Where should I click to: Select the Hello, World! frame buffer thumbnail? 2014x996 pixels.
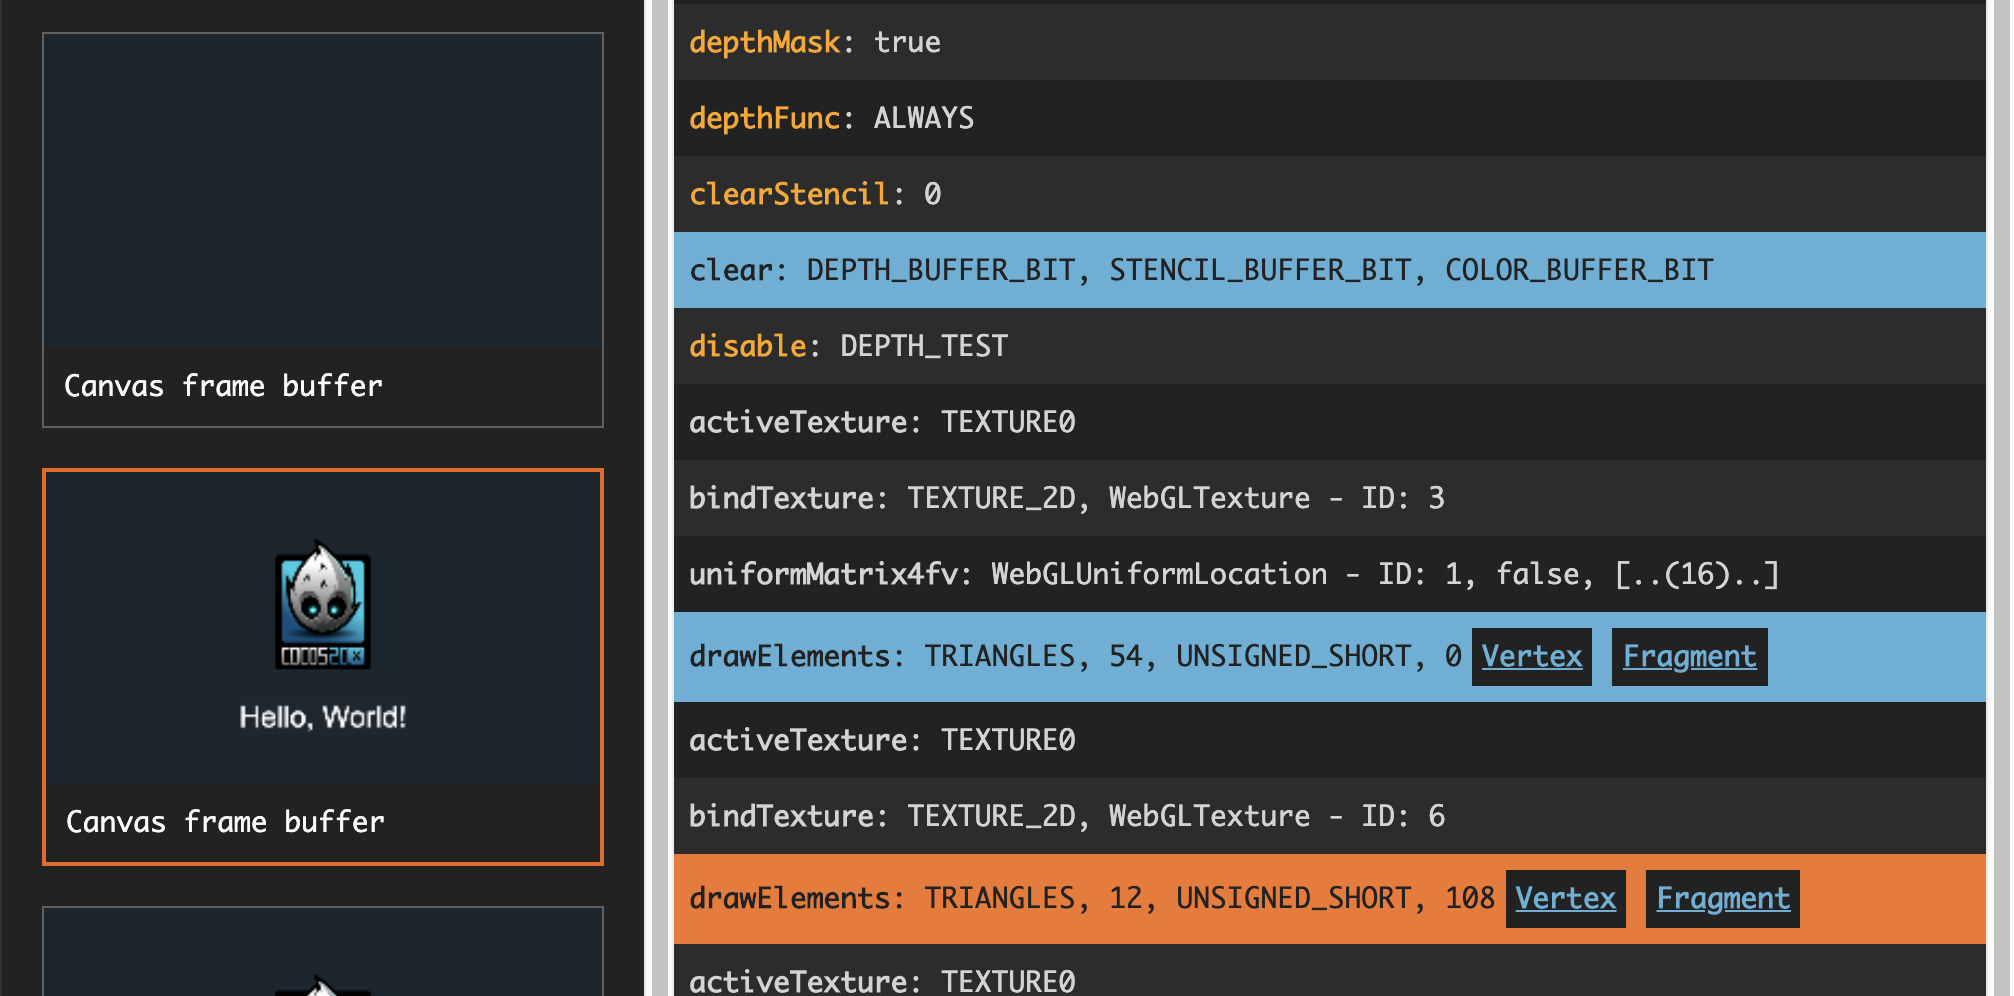(323, 666)
